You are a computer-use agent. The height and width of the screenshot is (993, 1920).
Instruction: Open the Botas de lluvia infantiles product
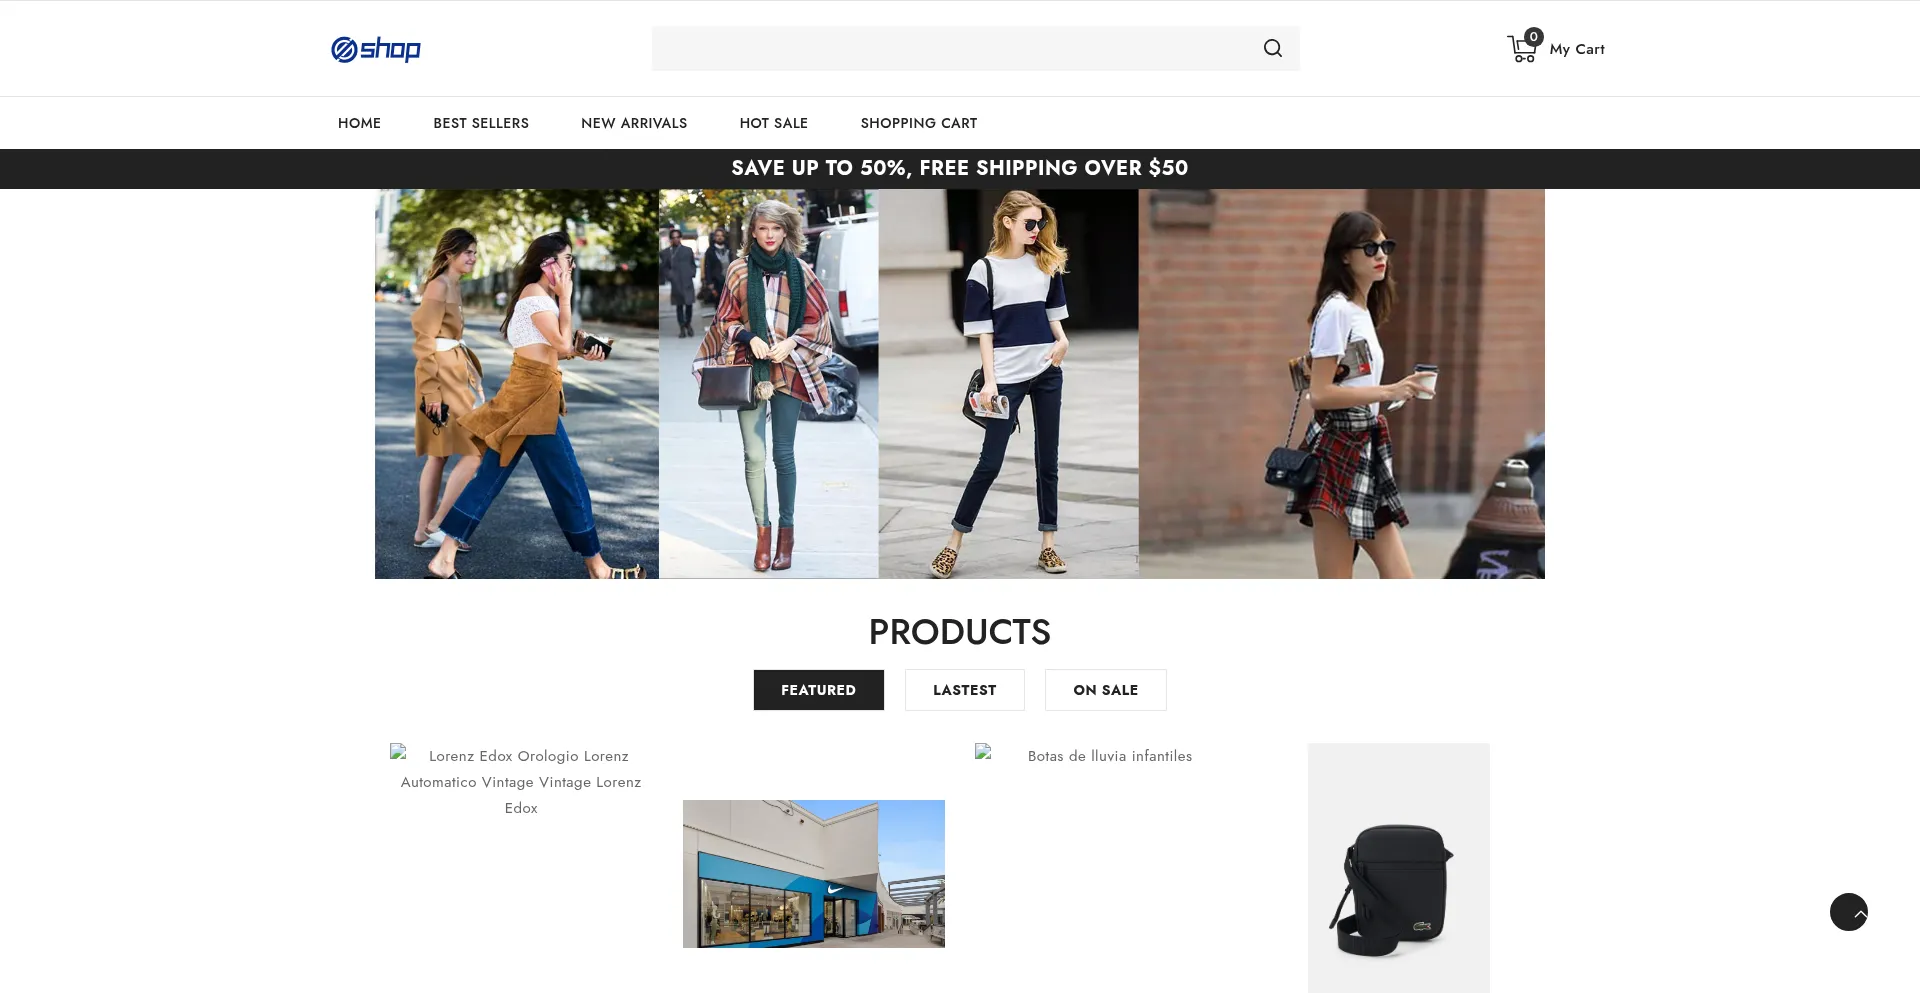click(x=1105, y=756)
